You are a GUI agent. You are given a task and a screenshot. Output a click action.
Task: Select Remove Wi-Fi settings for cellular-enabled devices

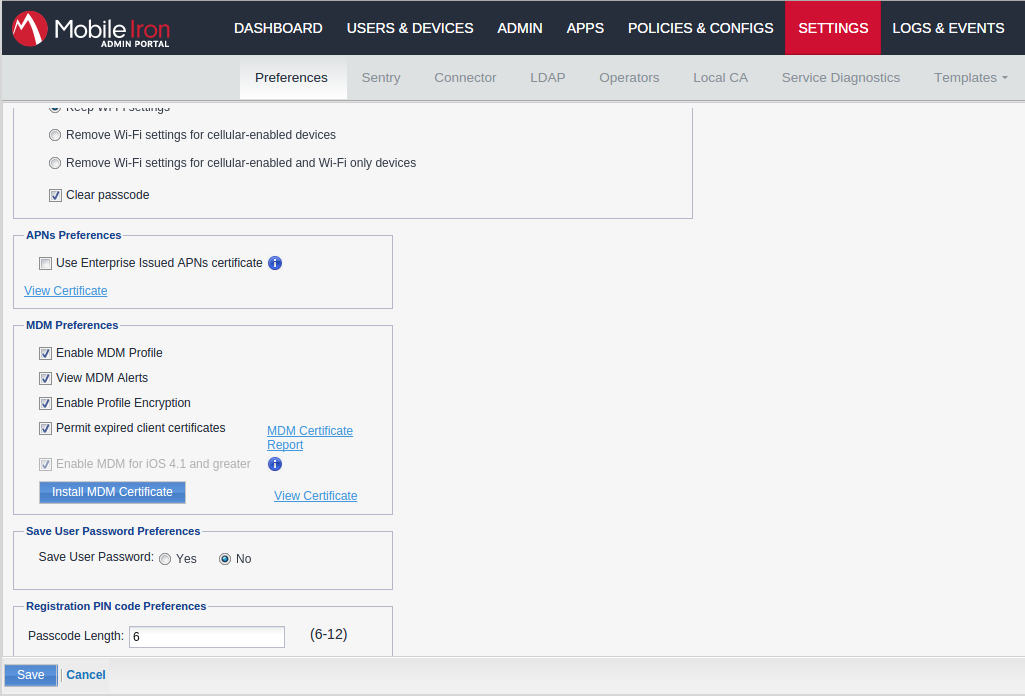point(55,134)
